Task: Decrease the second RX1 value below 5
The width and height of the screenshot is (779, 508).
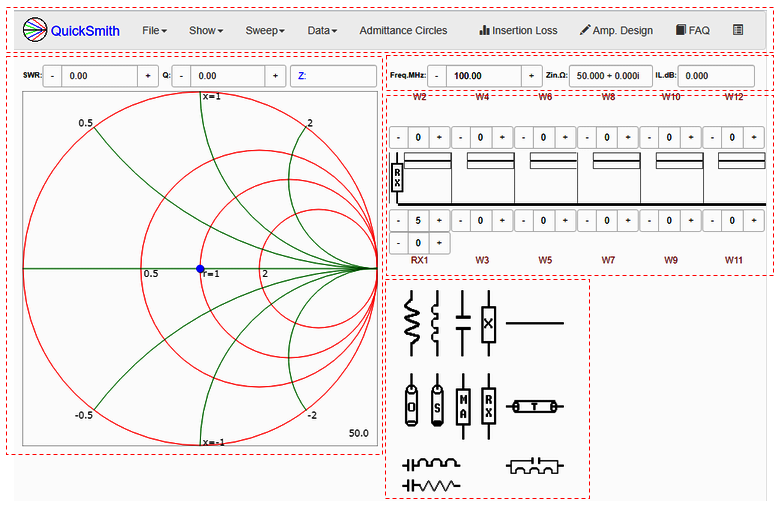Action: [398, 243]
